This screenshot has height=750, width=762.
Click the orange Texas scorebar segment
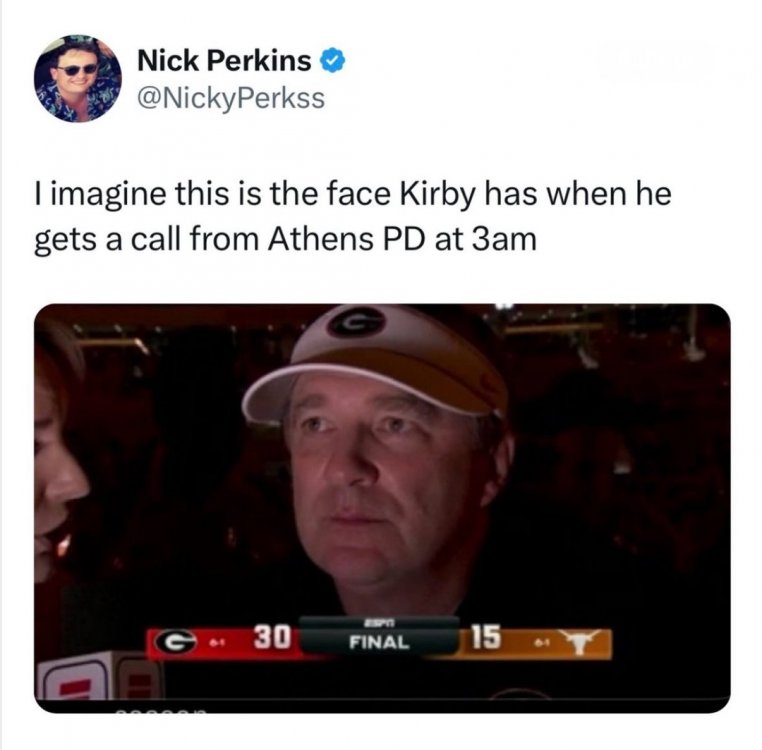(x=535, y=644)
